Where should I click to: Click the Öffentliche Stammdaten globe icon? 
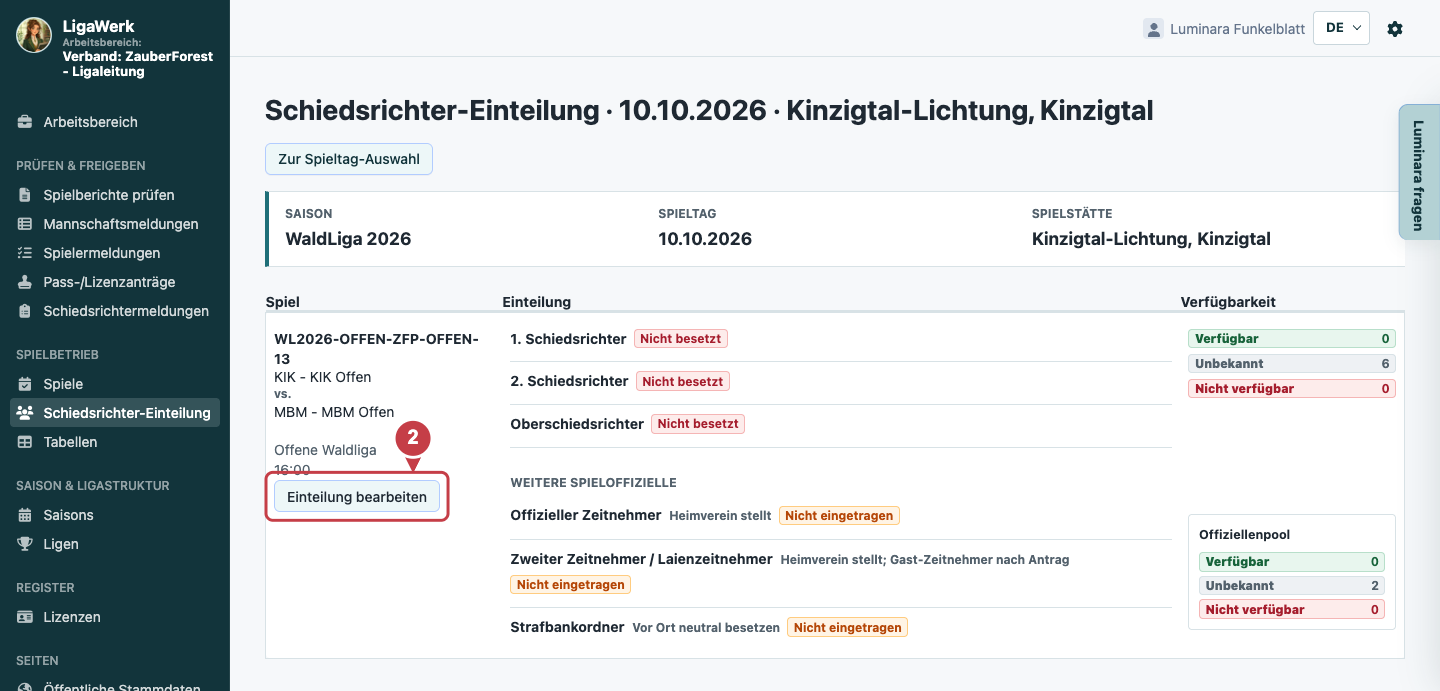tap(25, 689)
